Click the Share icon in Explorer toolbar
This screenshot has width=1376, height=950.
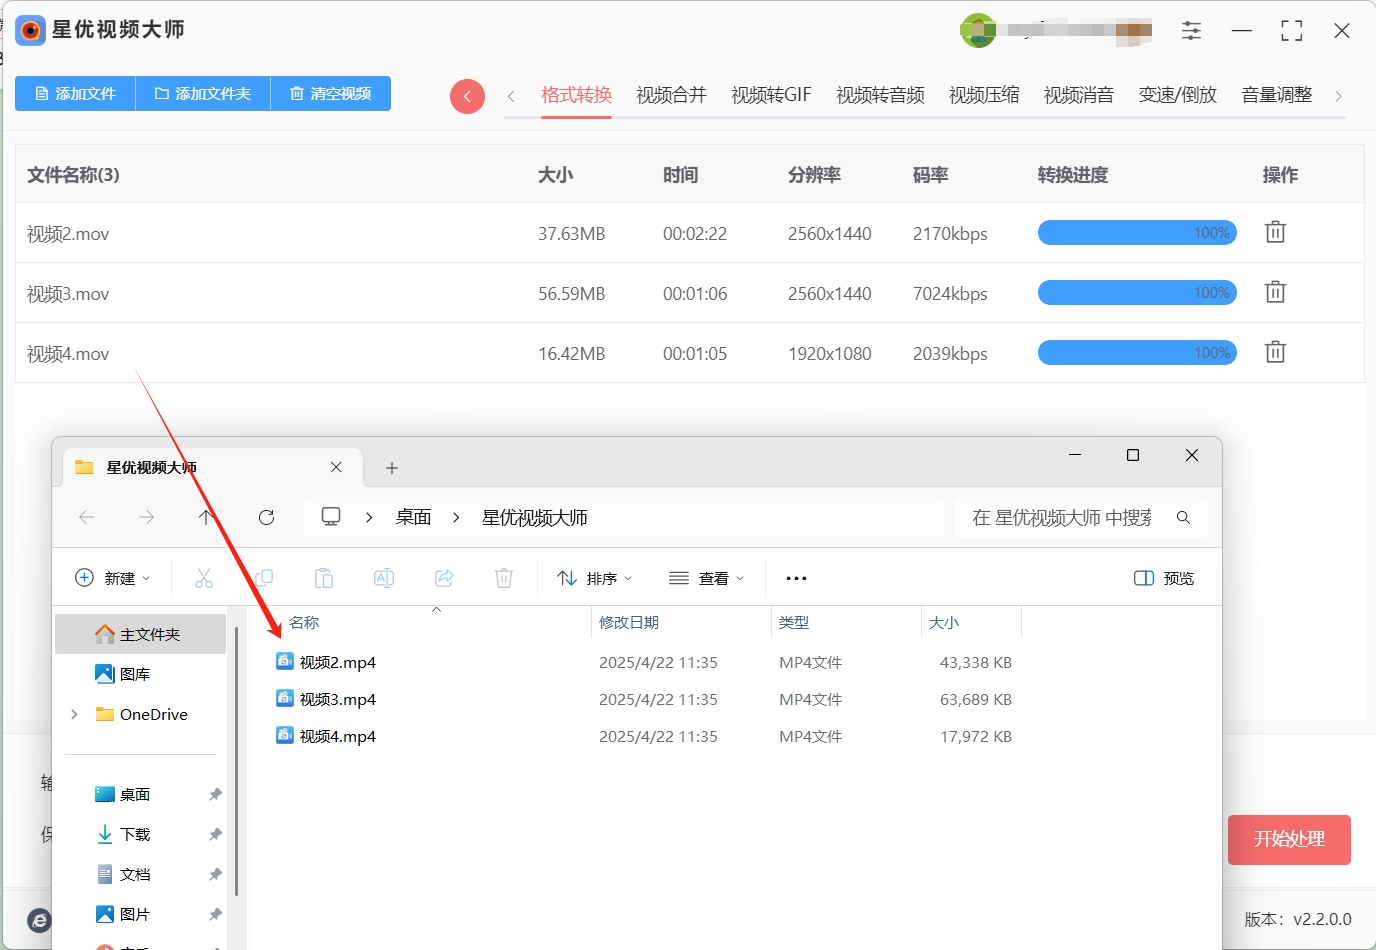point(444,578)
